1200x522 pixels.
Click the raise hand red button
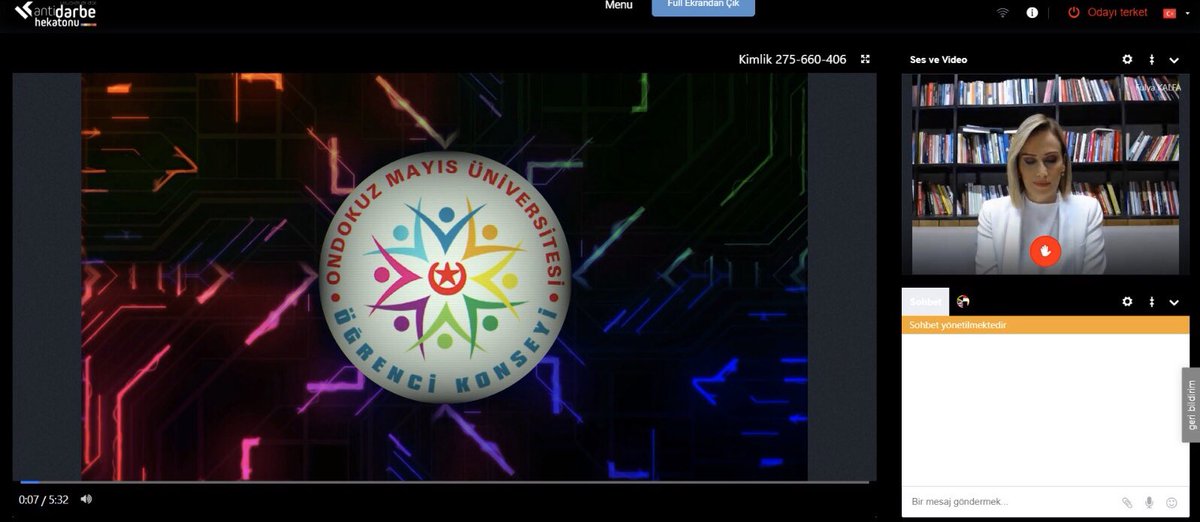click(1045, 251)
